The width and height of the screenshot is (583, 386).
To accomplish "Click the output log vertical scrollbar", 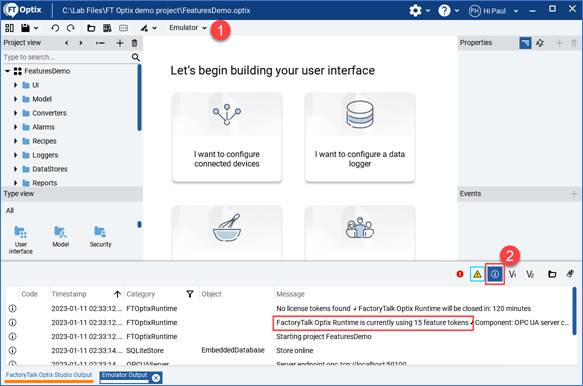I will pyautogui.click(x=574, y=311).
